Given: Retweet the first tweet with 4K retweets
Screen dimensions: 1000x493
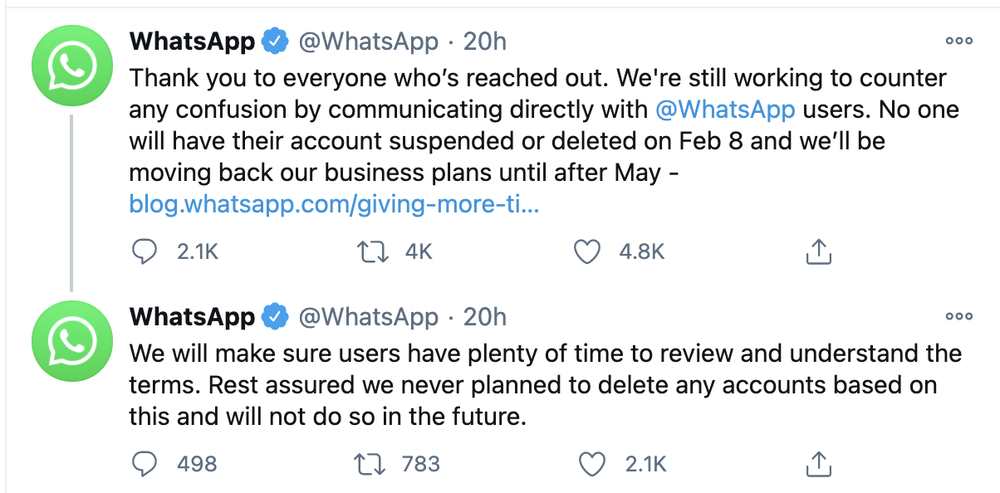Looking at the screenshot, I should click(372, 252).
